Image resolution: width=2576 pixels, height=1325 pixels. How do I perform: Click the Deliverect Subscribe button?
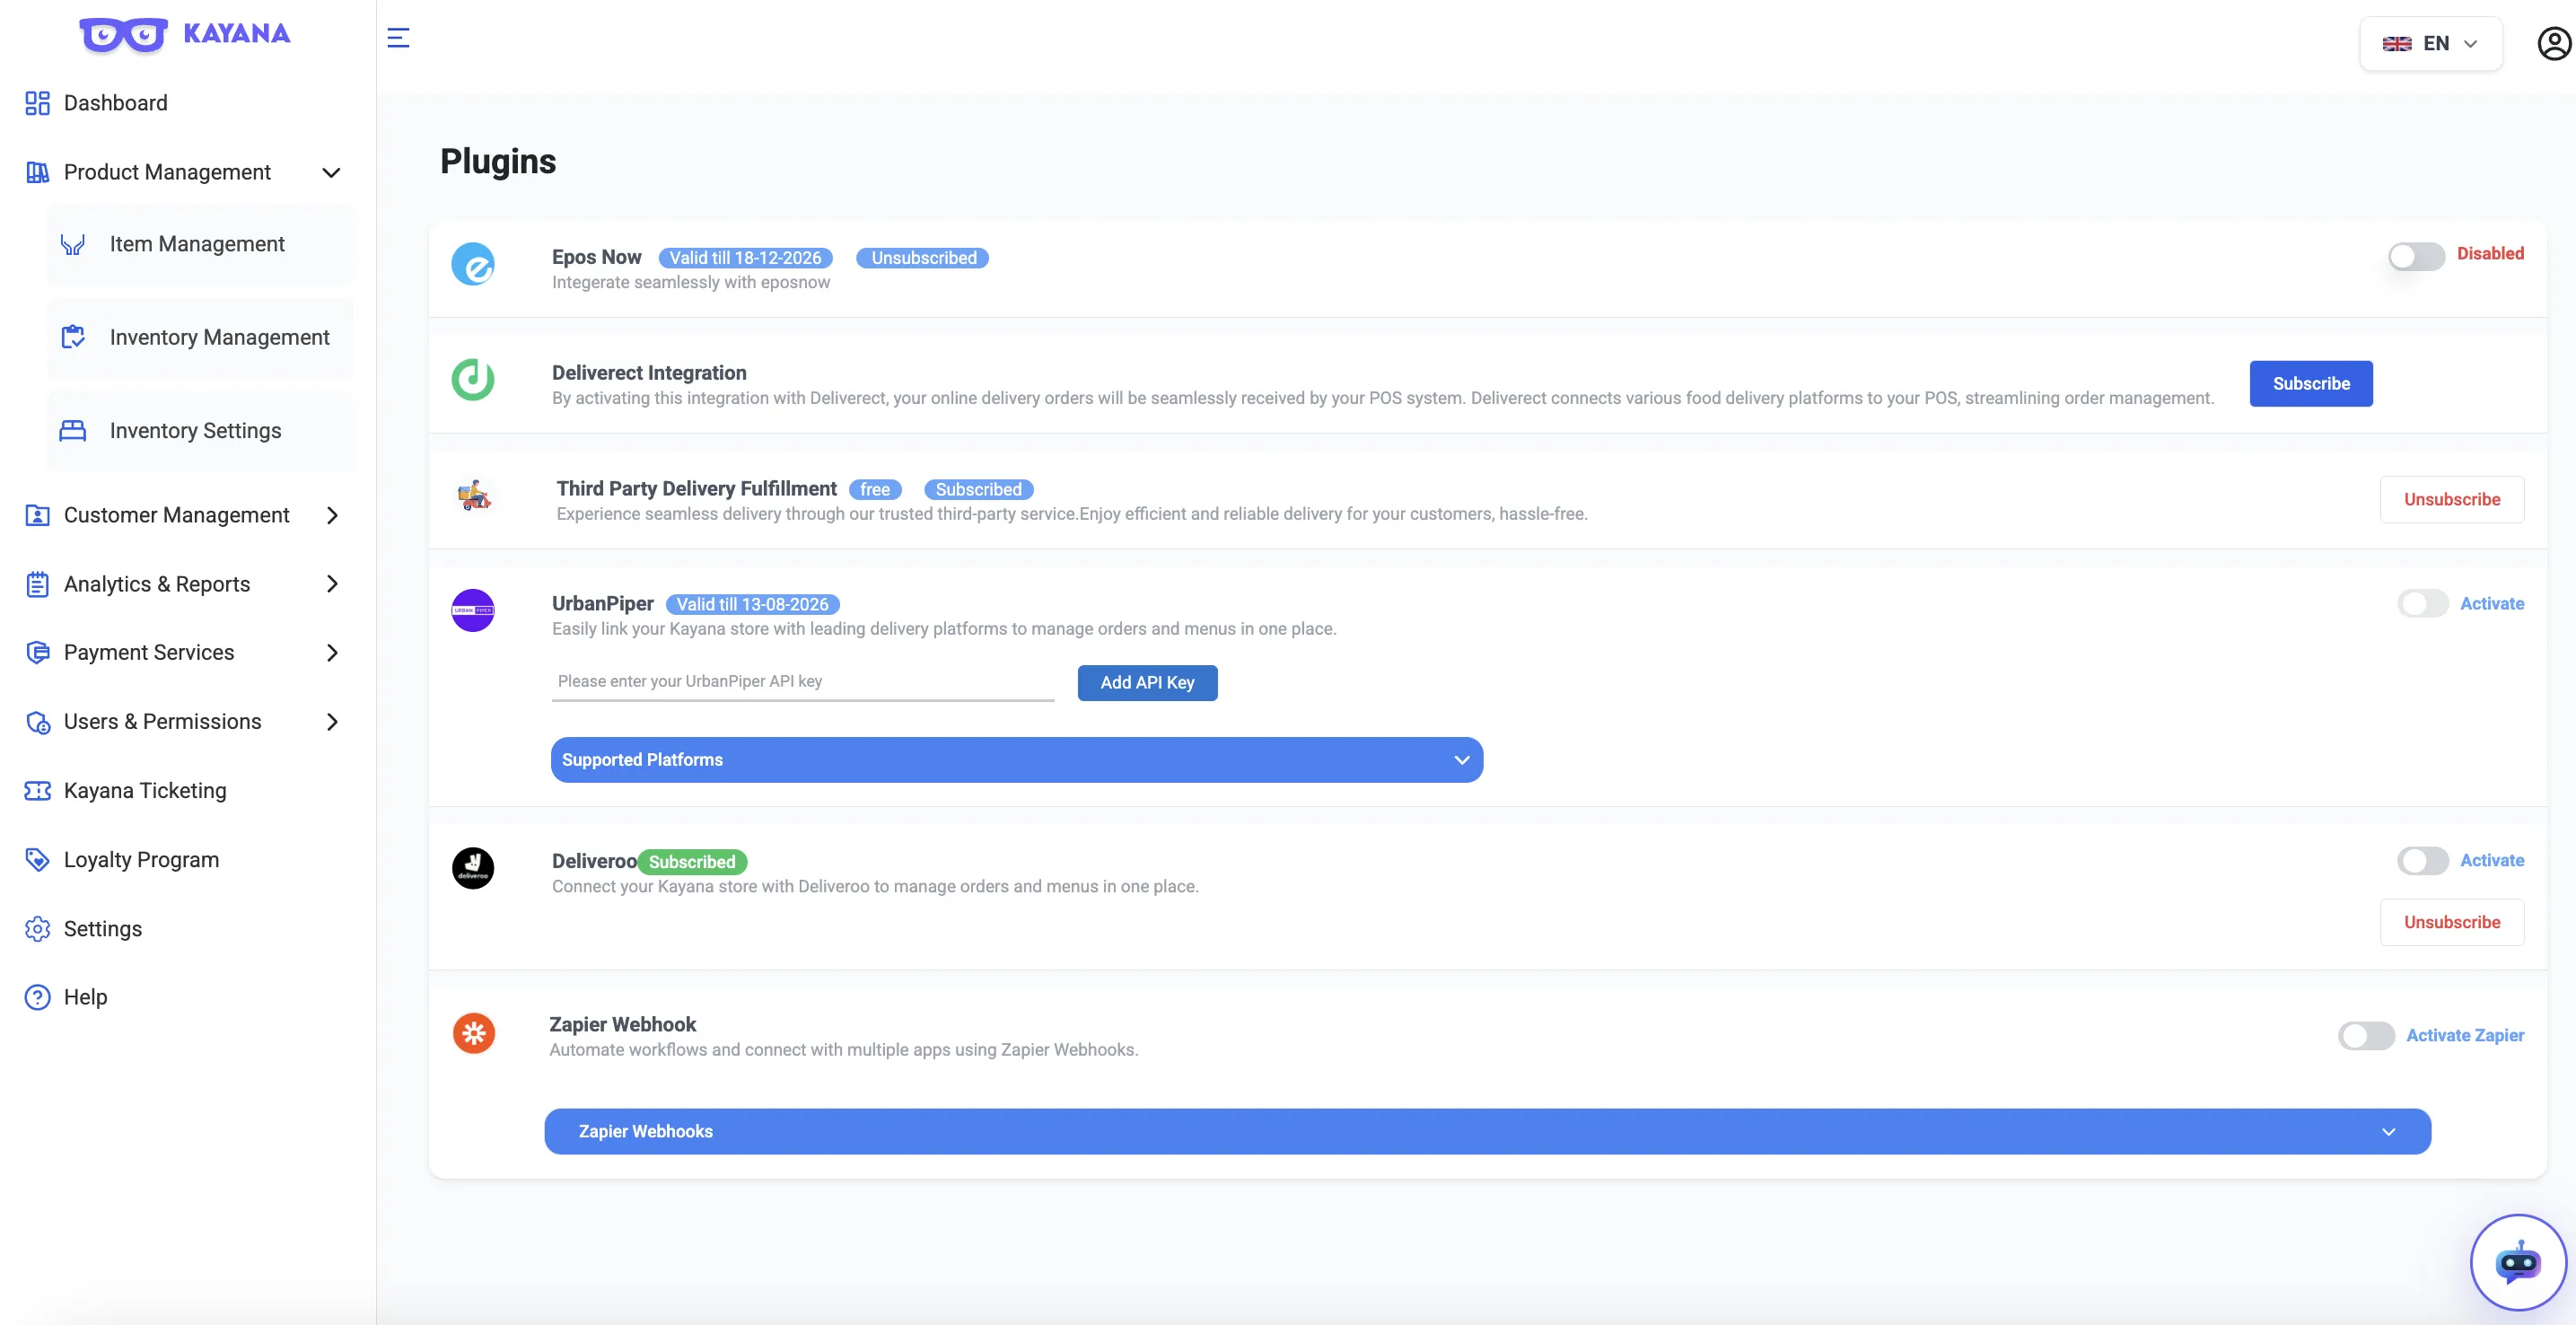point(2310,384)
